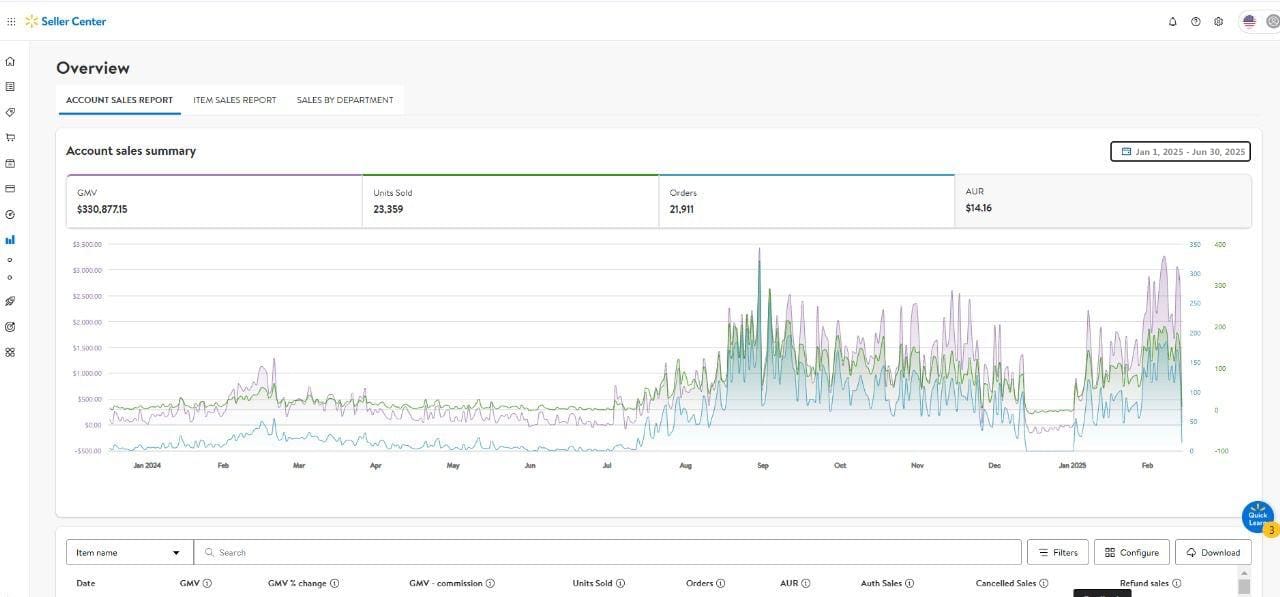
Task: Switch to Item Sales Report tab
Action: tap(234, 100)
